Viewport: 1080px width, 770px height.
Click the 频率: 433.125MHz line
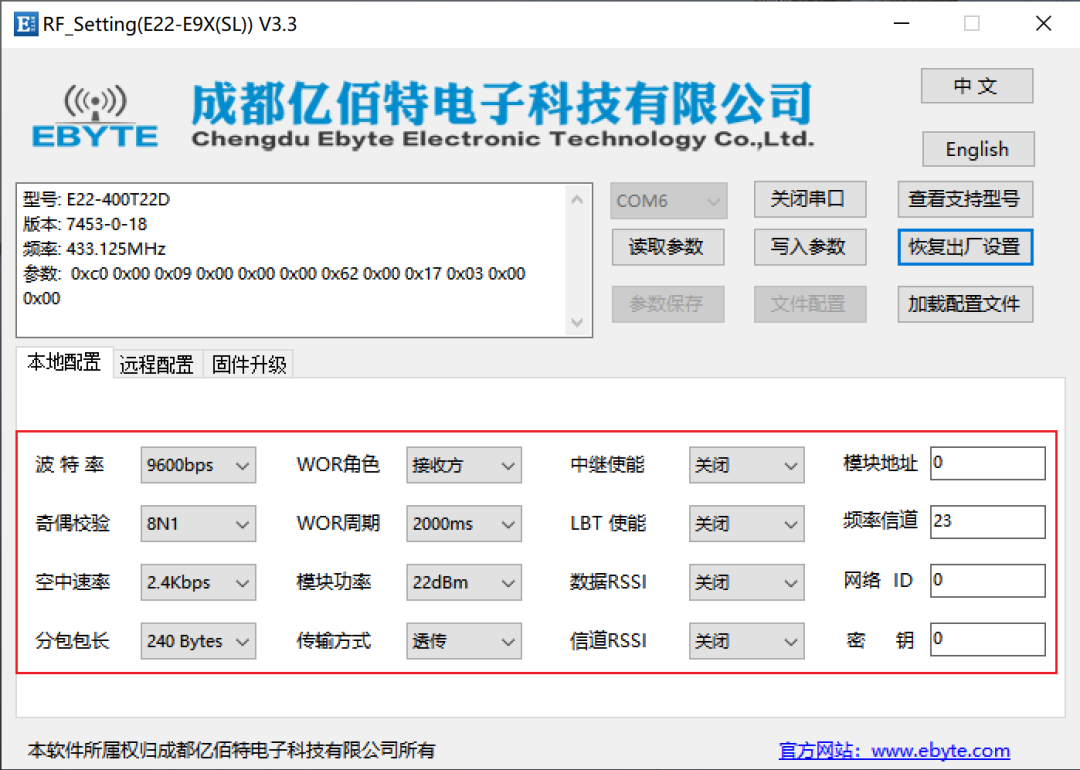pyautogui.click(x=94, y=249)
